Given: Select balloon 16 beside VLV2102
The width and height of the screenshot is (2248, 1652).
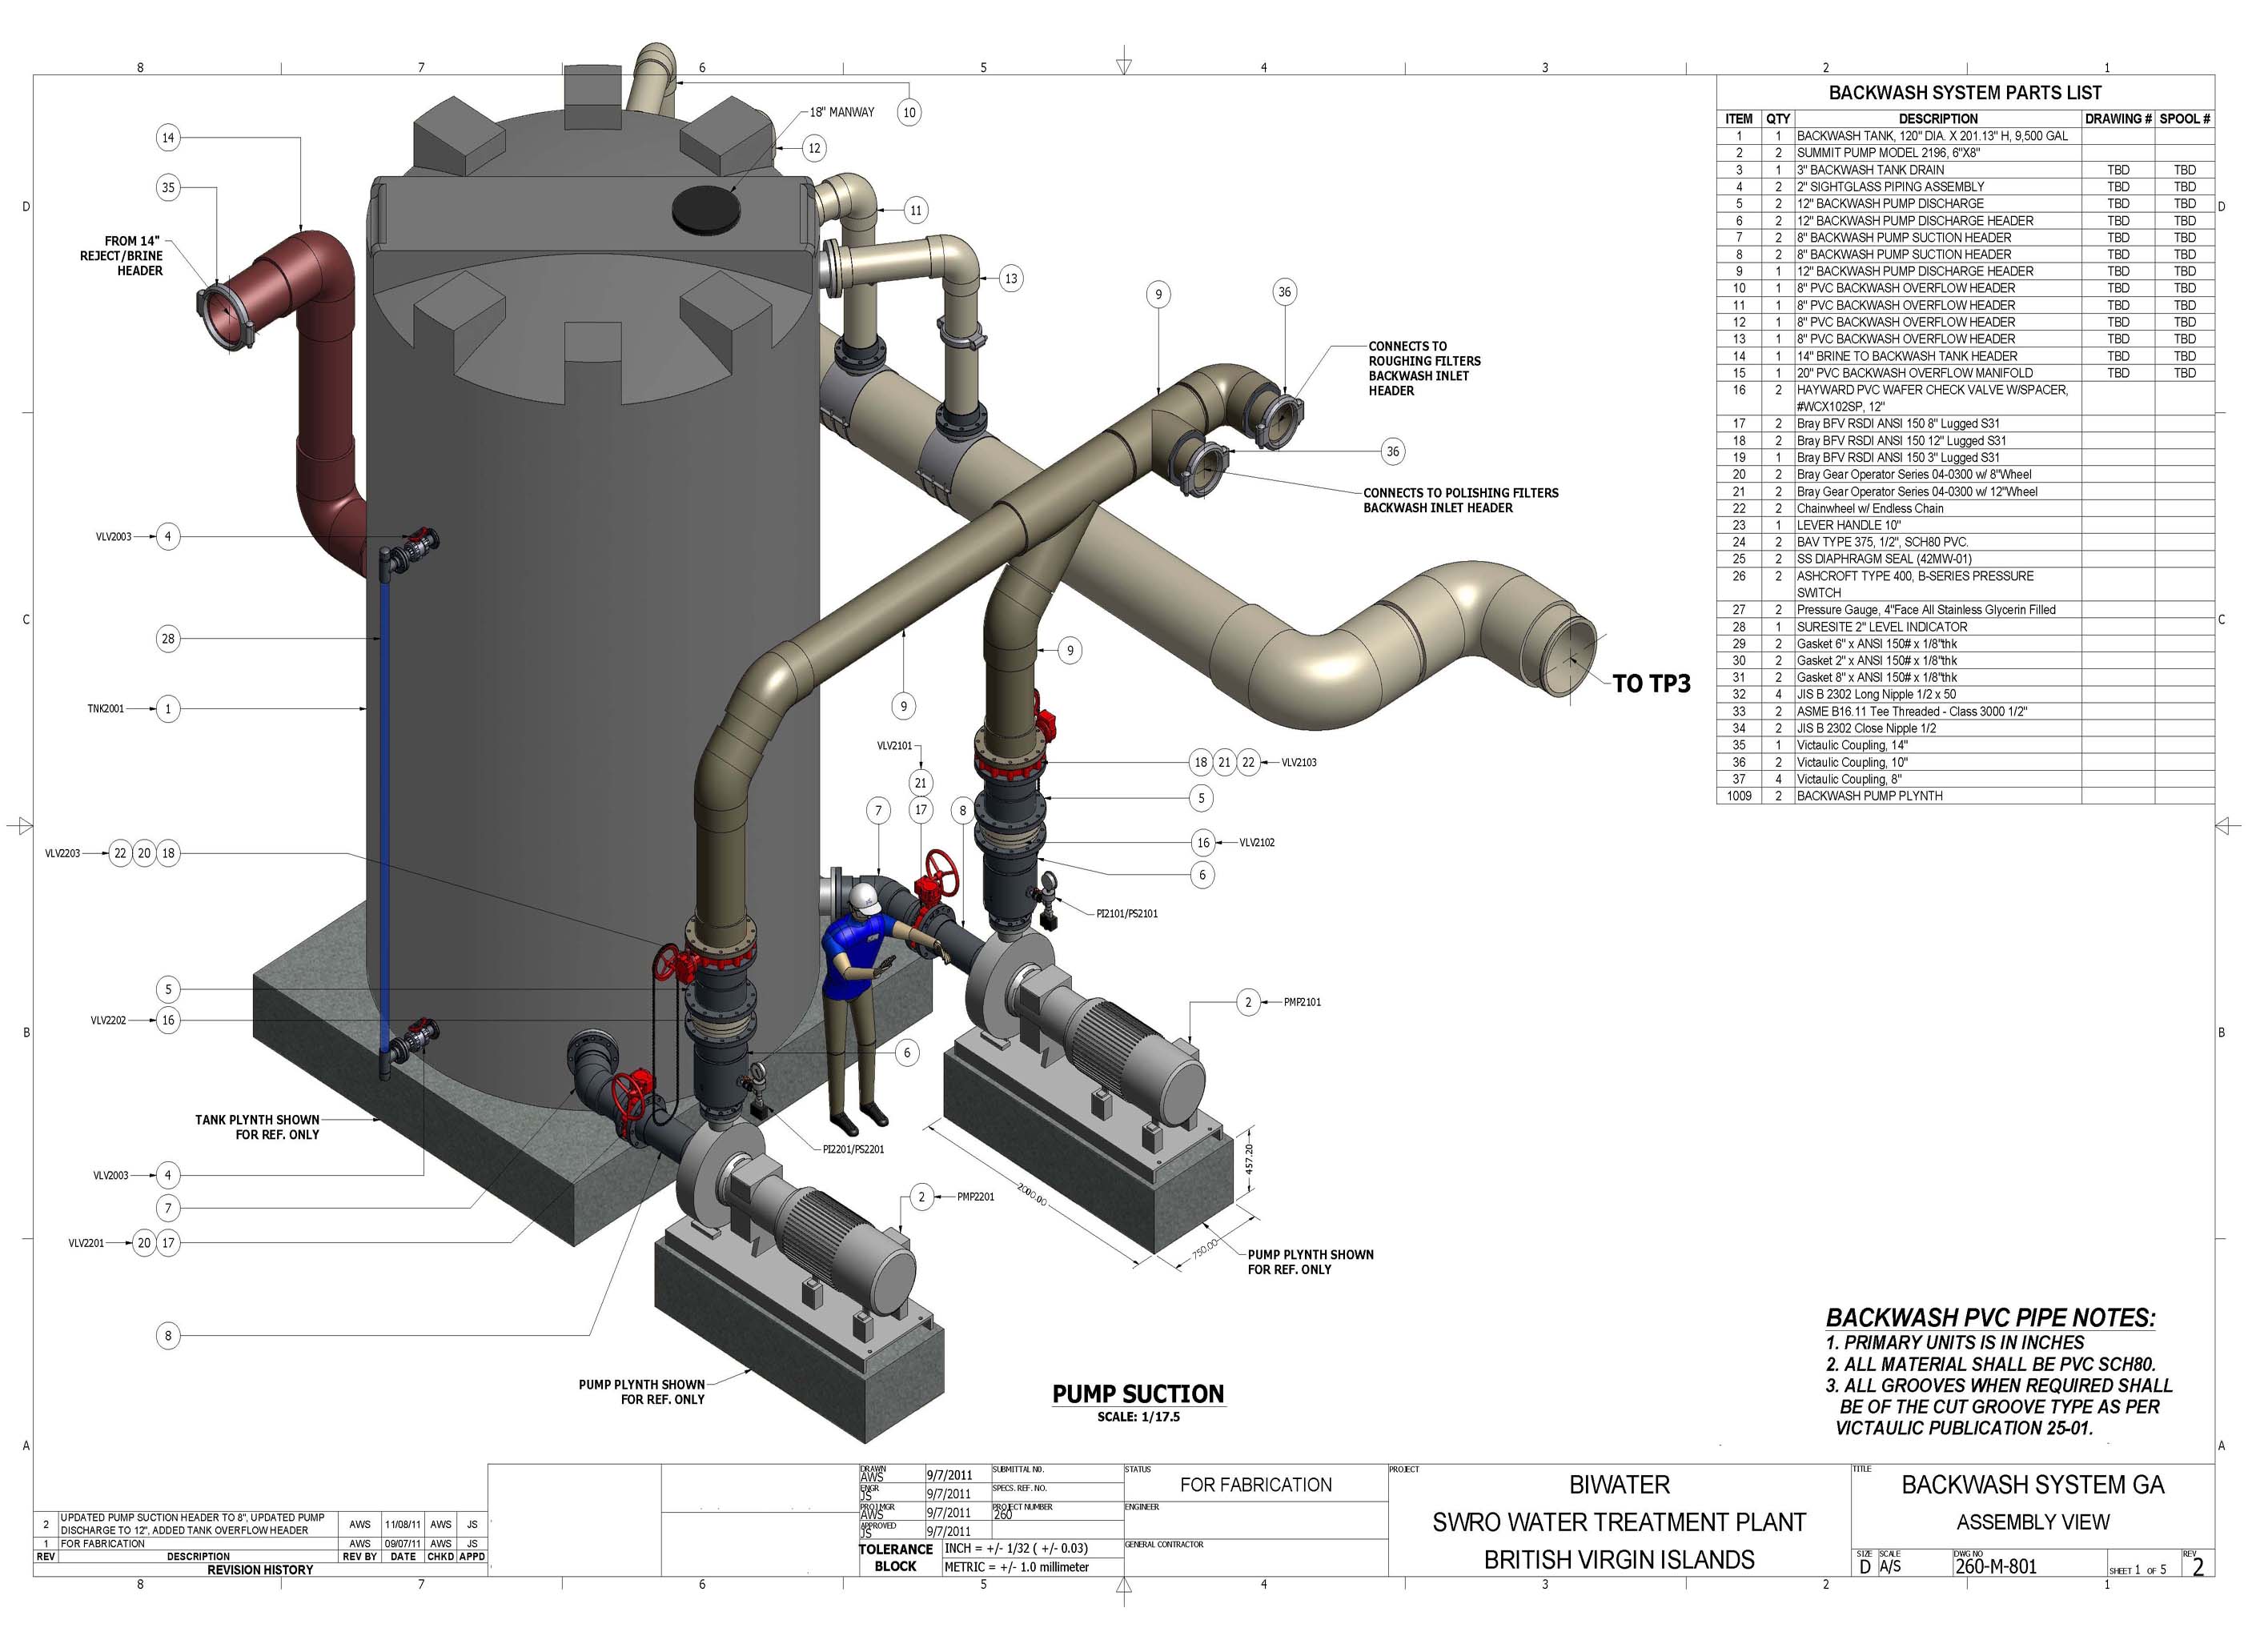Looking at the screenshot, I should tap(1203, 843).
